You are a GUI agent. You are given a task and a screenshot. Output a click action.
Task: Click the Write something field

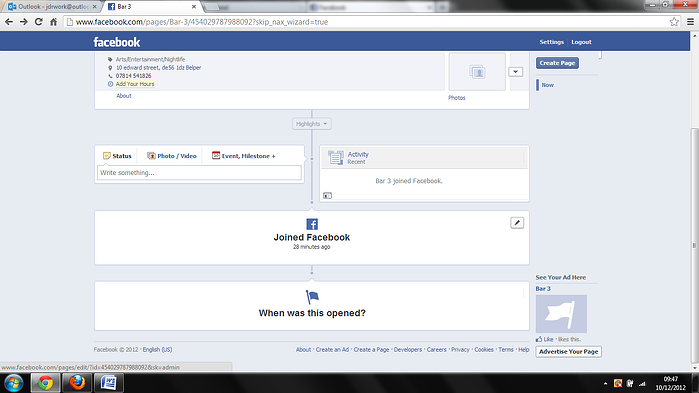point(199,172)
